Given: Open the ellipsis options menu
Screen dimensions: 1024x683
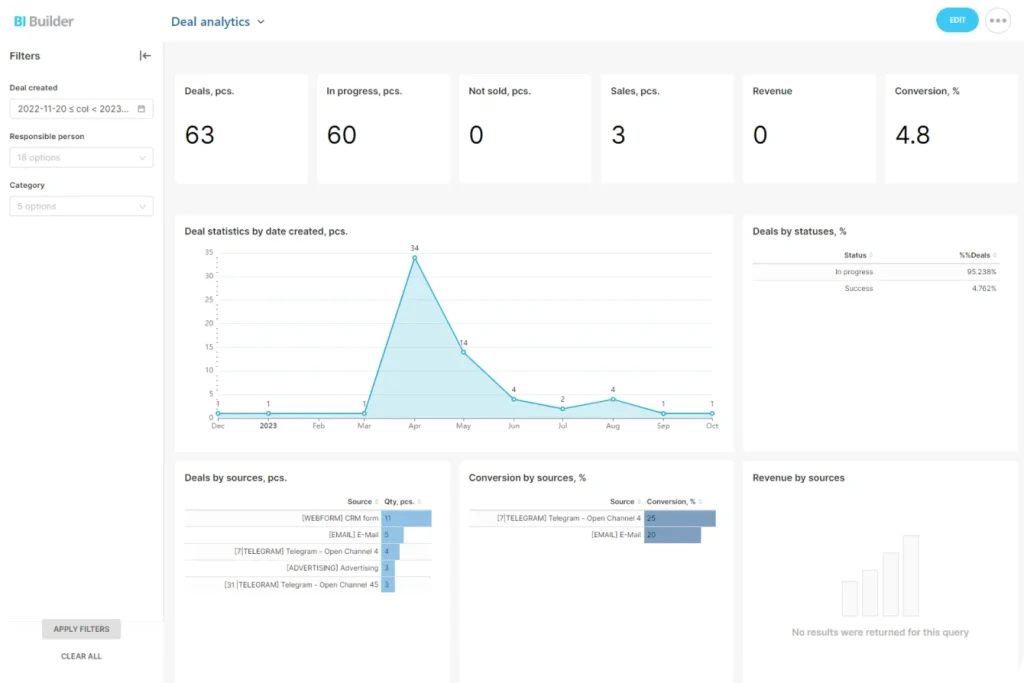Looking at the screenshot, I should pyautogui.click(x=997, y=19).
